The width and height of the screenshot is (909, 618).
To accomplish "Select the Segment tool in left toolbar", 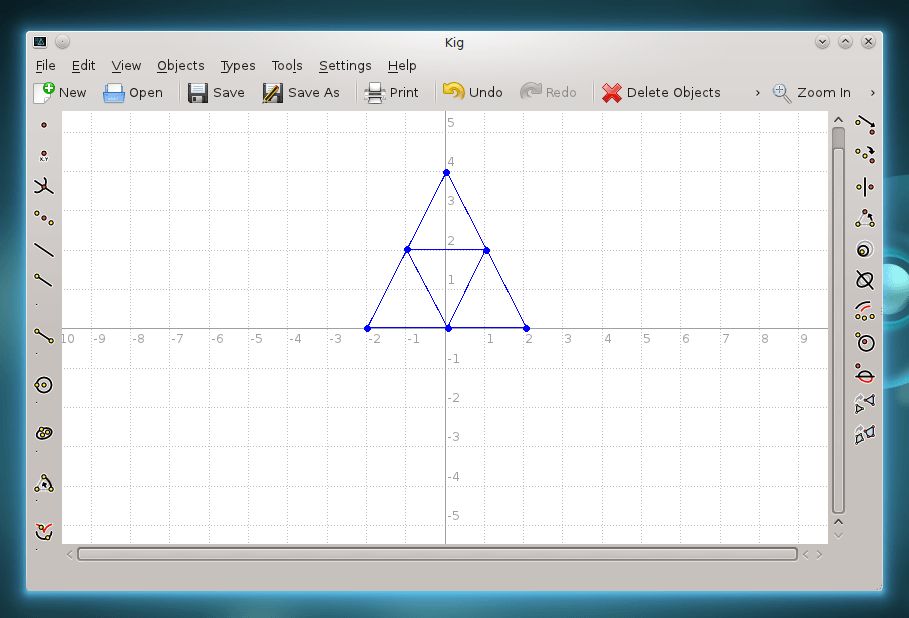I will point(43,336).
